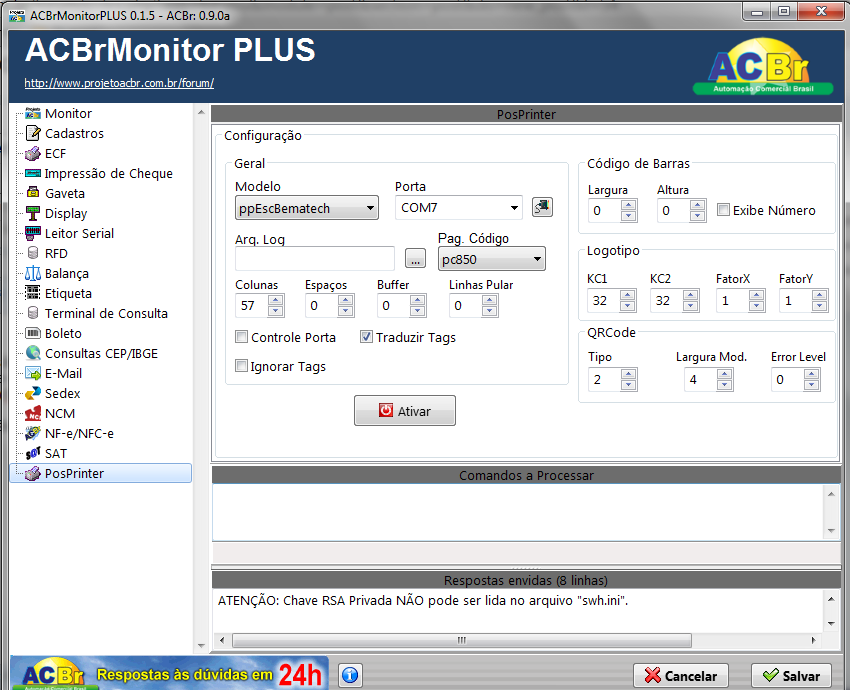850x690 pixels.
Task: Open the Cadastros section icon
Action: 33,133
